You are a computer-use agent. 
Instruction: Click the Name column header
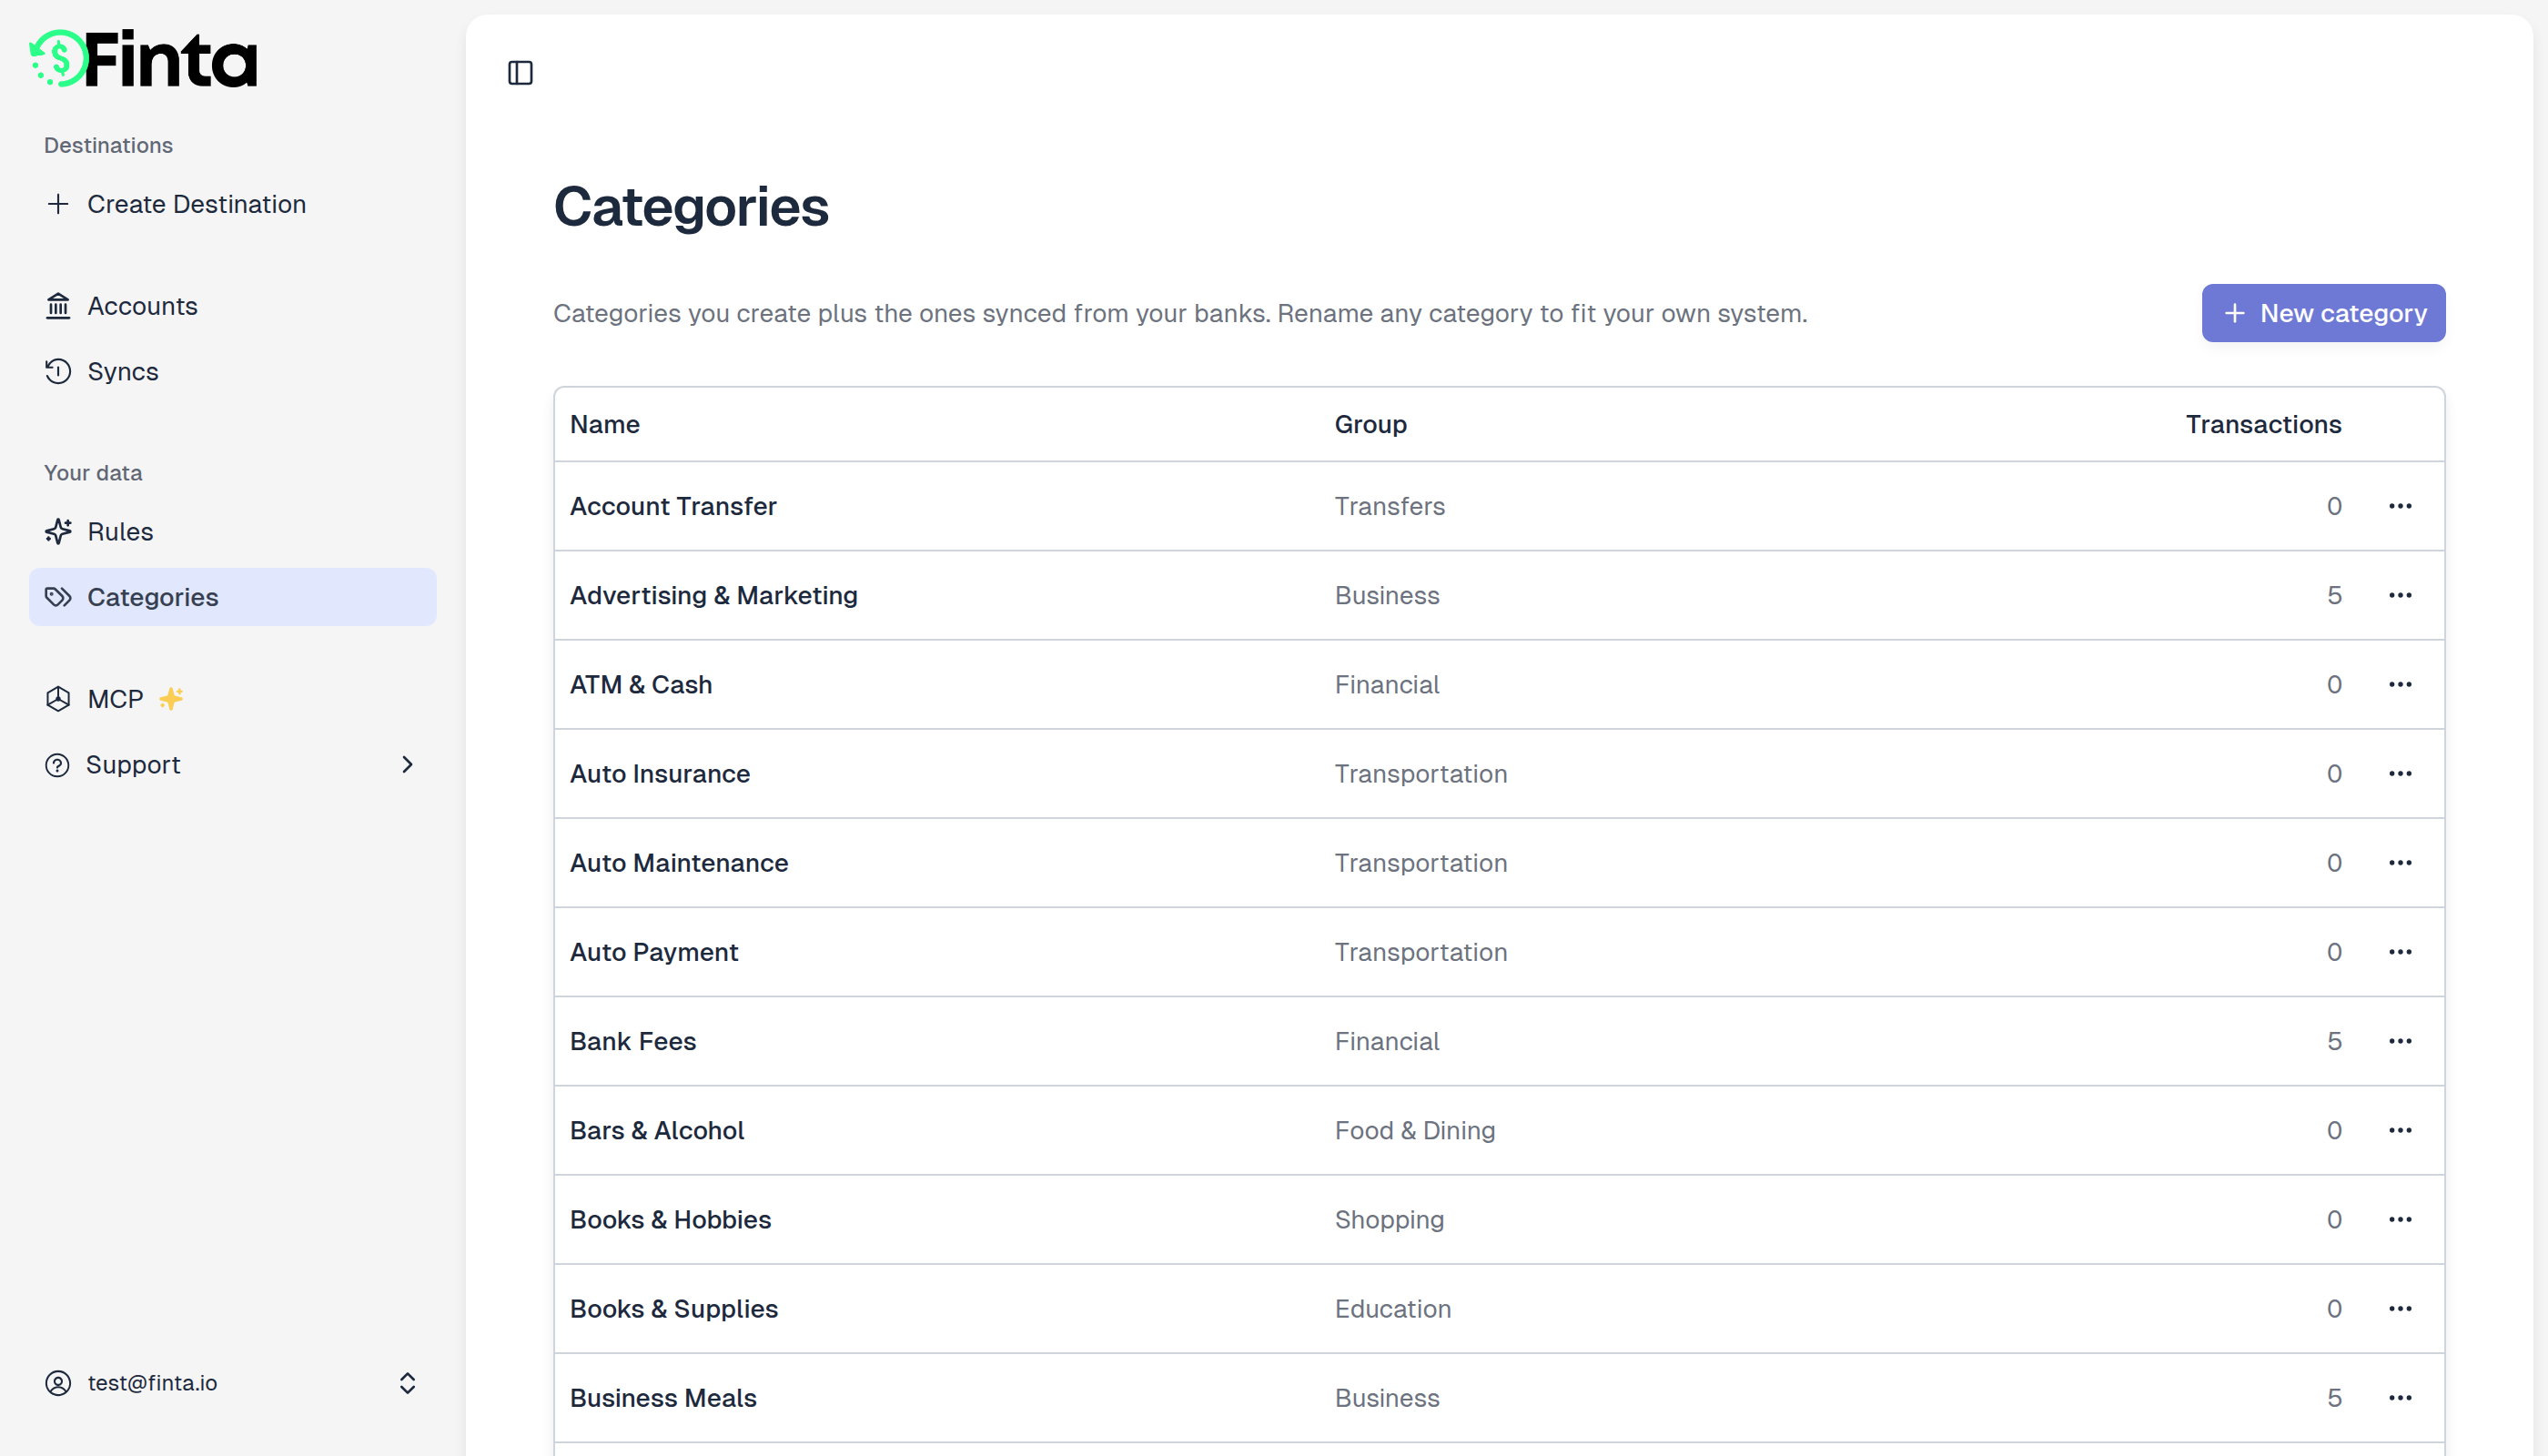click(x=605, y=424)
